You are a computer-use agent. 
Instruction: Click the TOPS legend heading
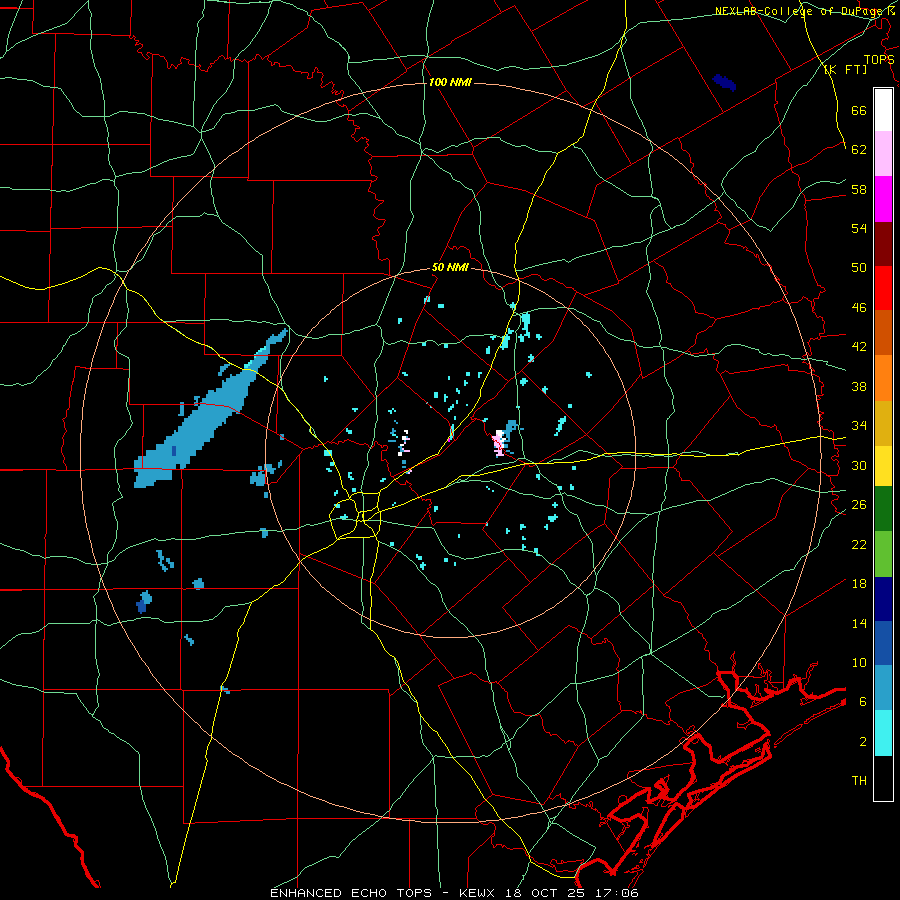pos(879,59)
